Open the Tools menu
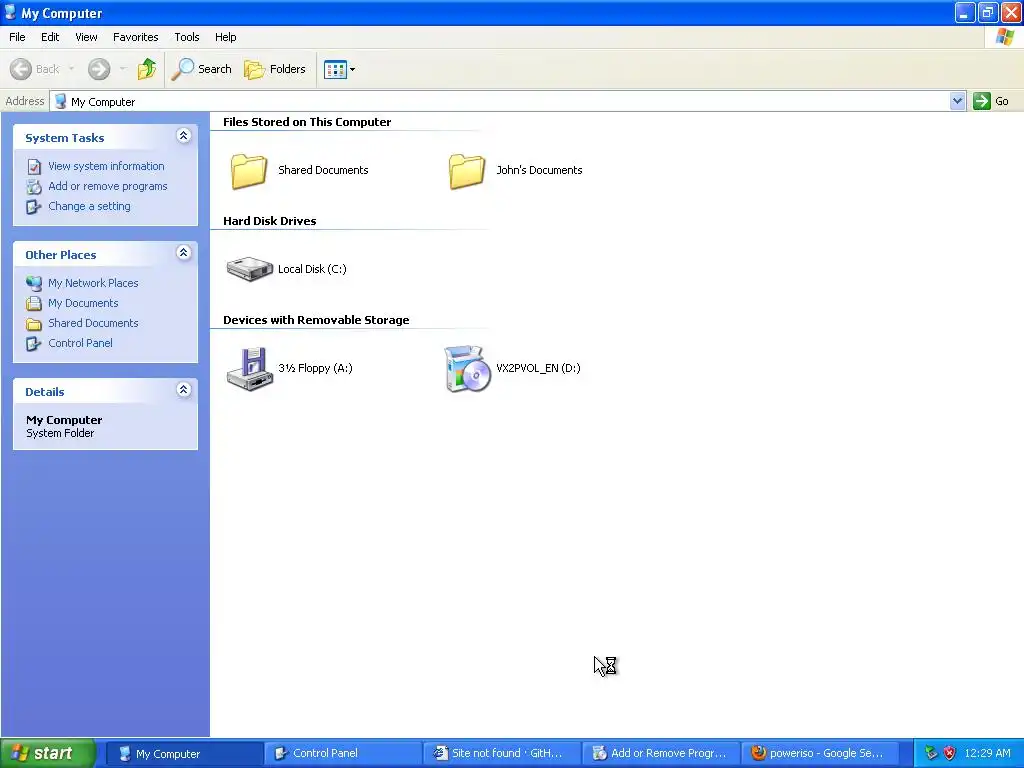 tap(187, 37)
